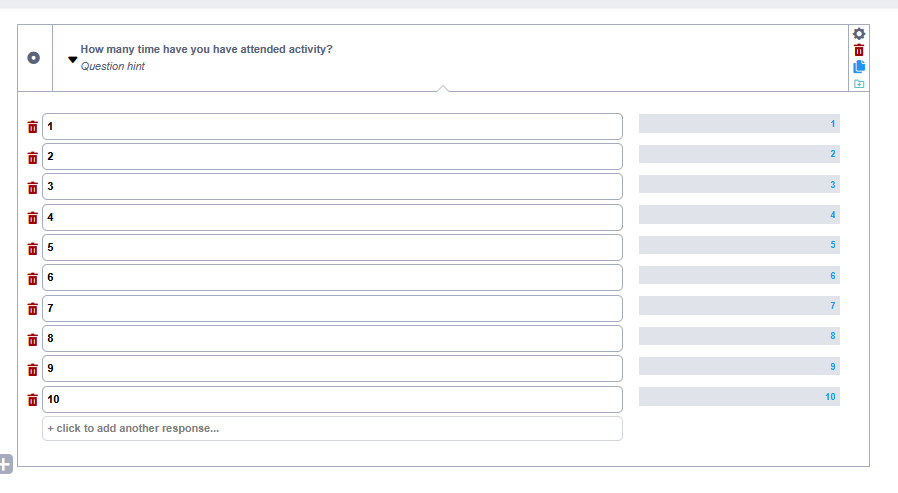Click response label field containing 6

click(332, 278)
